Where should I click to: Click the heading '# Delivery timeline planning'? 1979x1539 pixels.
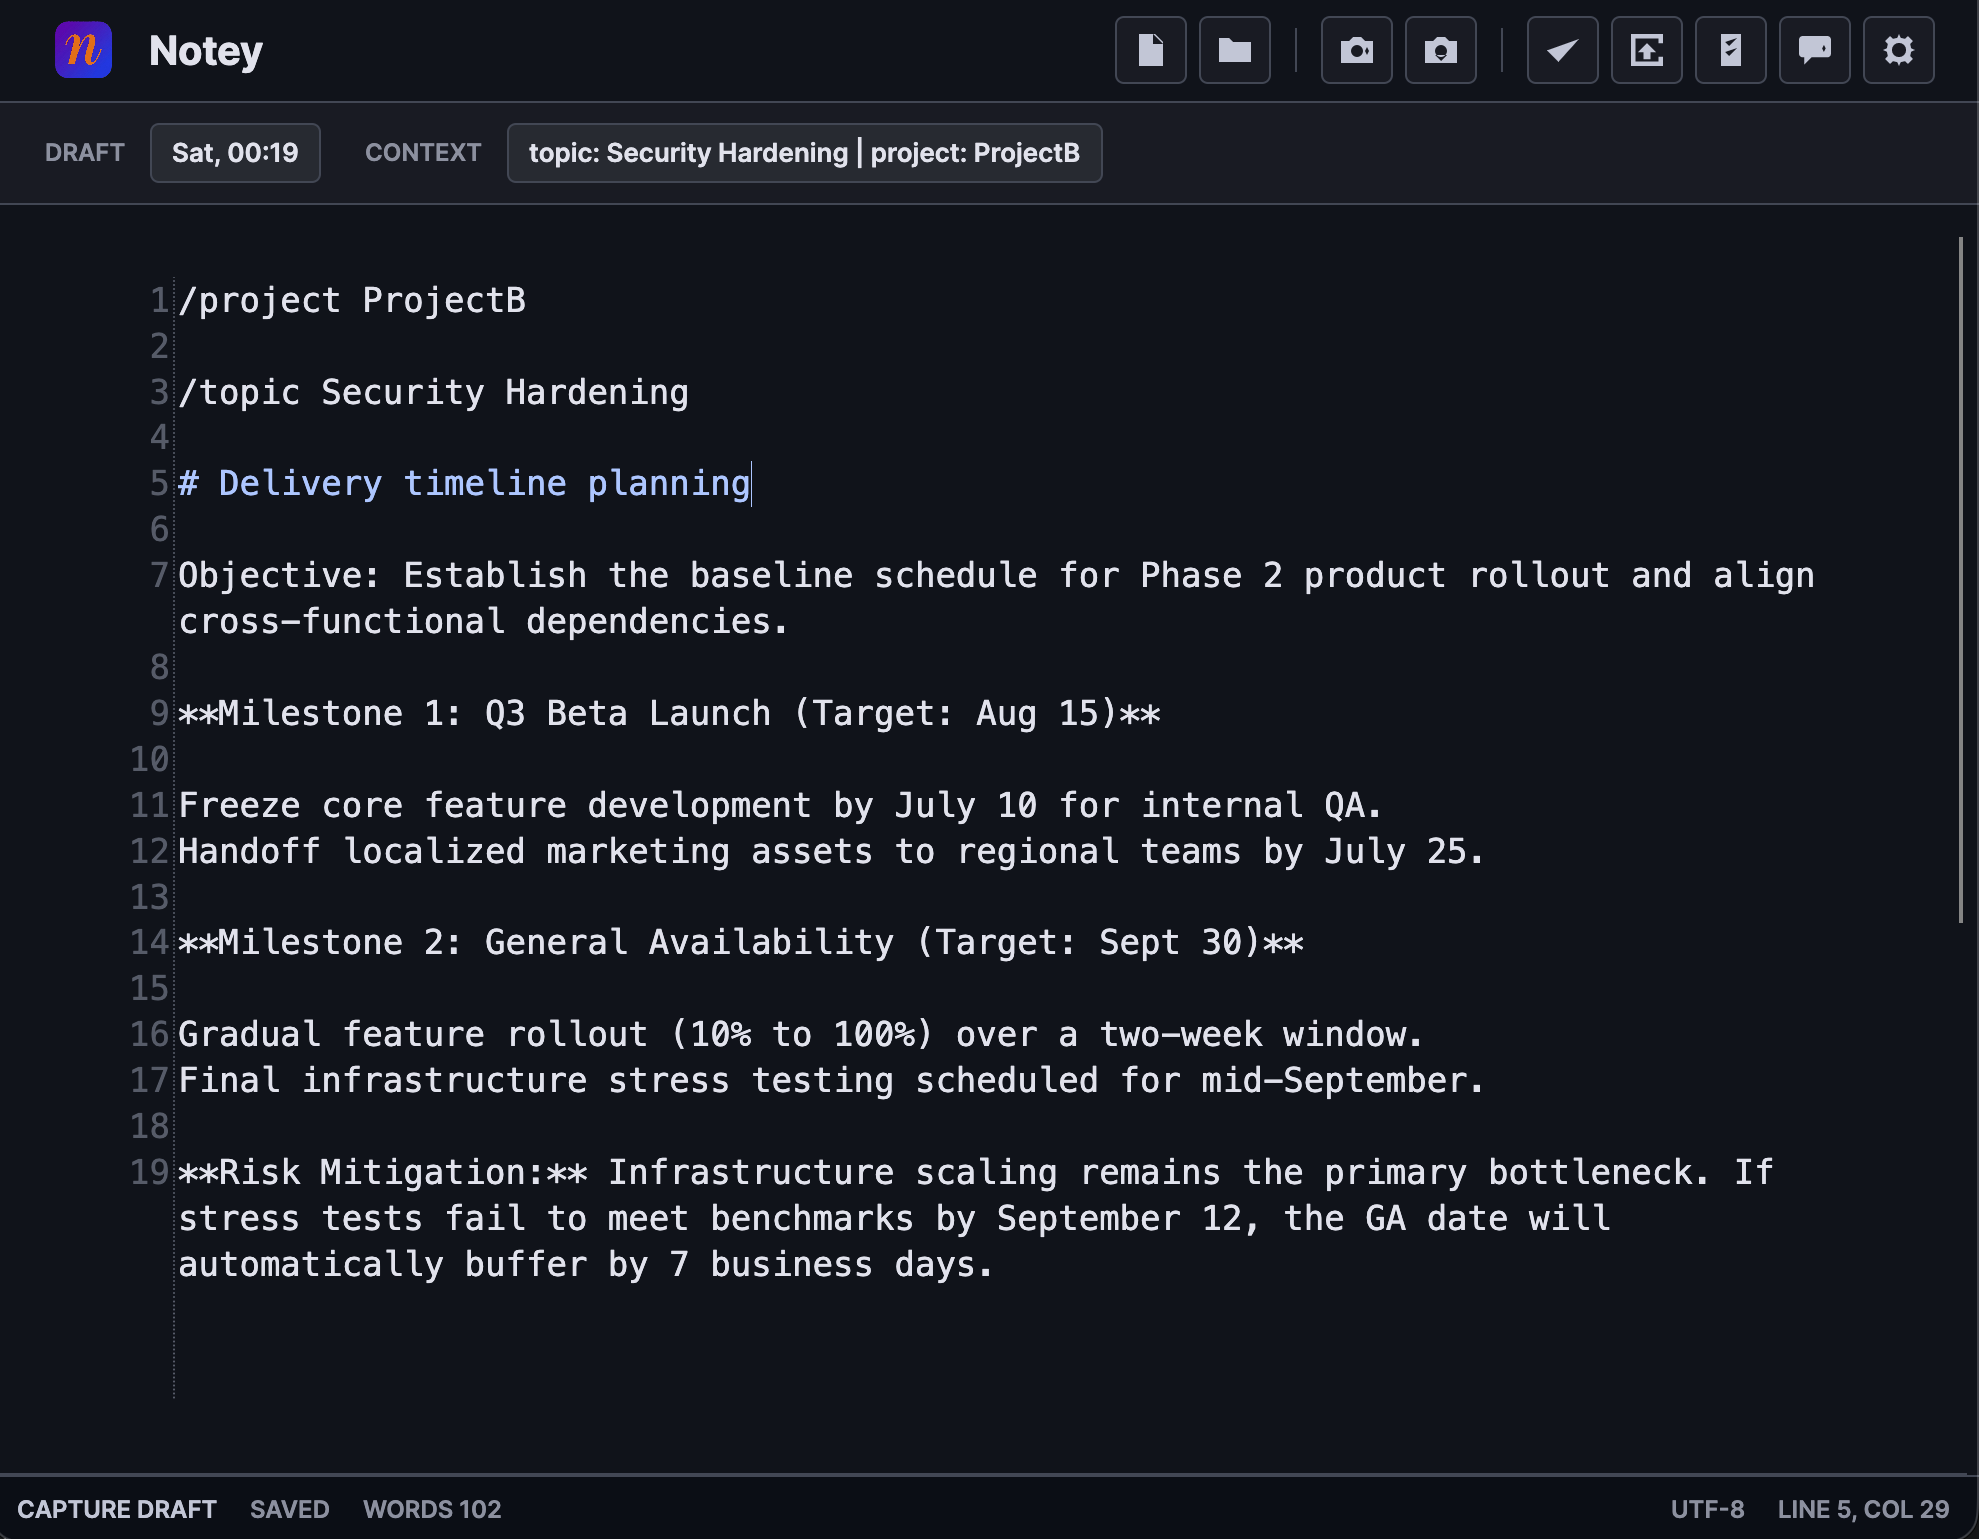(x=465, y=484)
